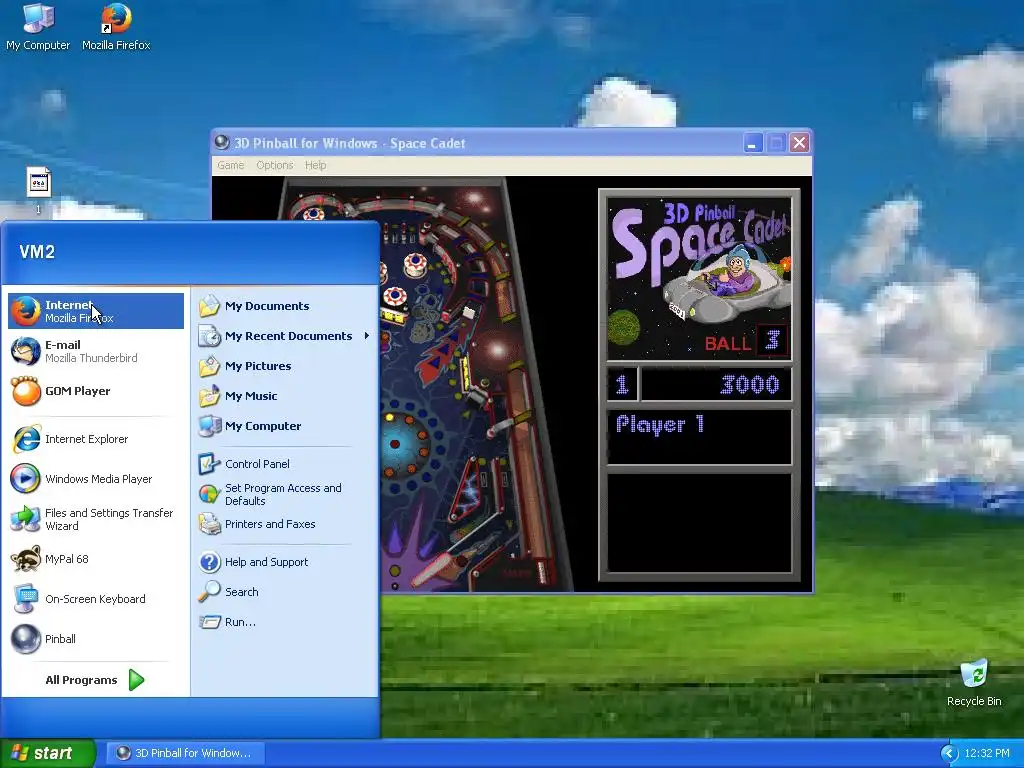Open Printers and Faxes icon

tap(209, 524)
